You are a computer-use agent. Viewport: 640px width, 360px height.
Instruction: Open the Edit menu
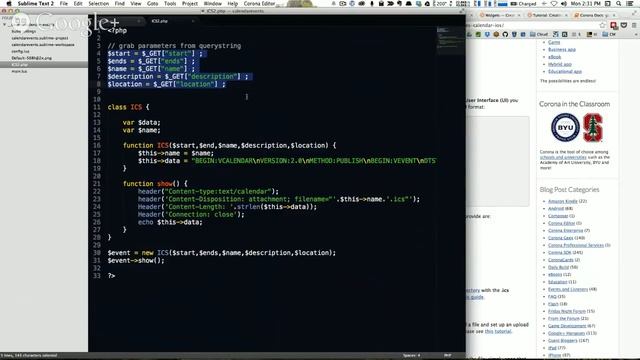click(78, 4)
